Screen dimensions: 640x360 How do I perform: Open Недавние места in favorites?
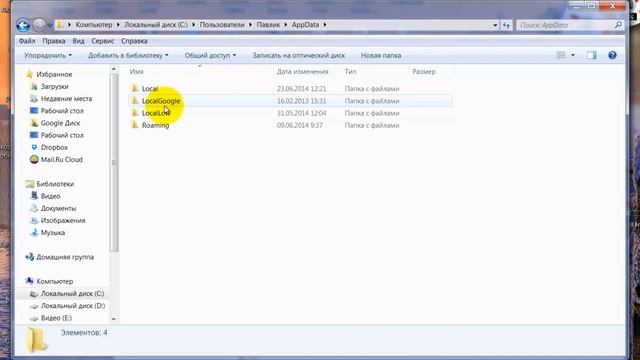[66, 99]
